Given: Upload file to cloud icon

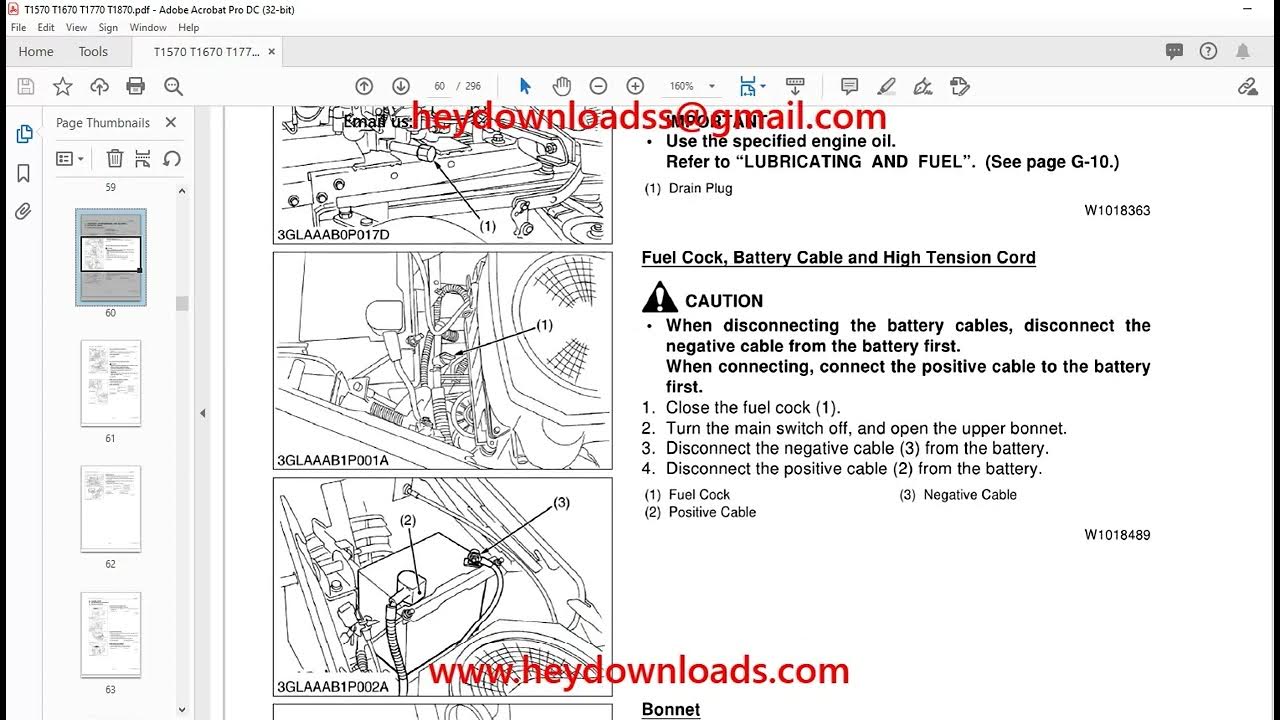Looking at the screenshot, I should click(x=99, y=86).
